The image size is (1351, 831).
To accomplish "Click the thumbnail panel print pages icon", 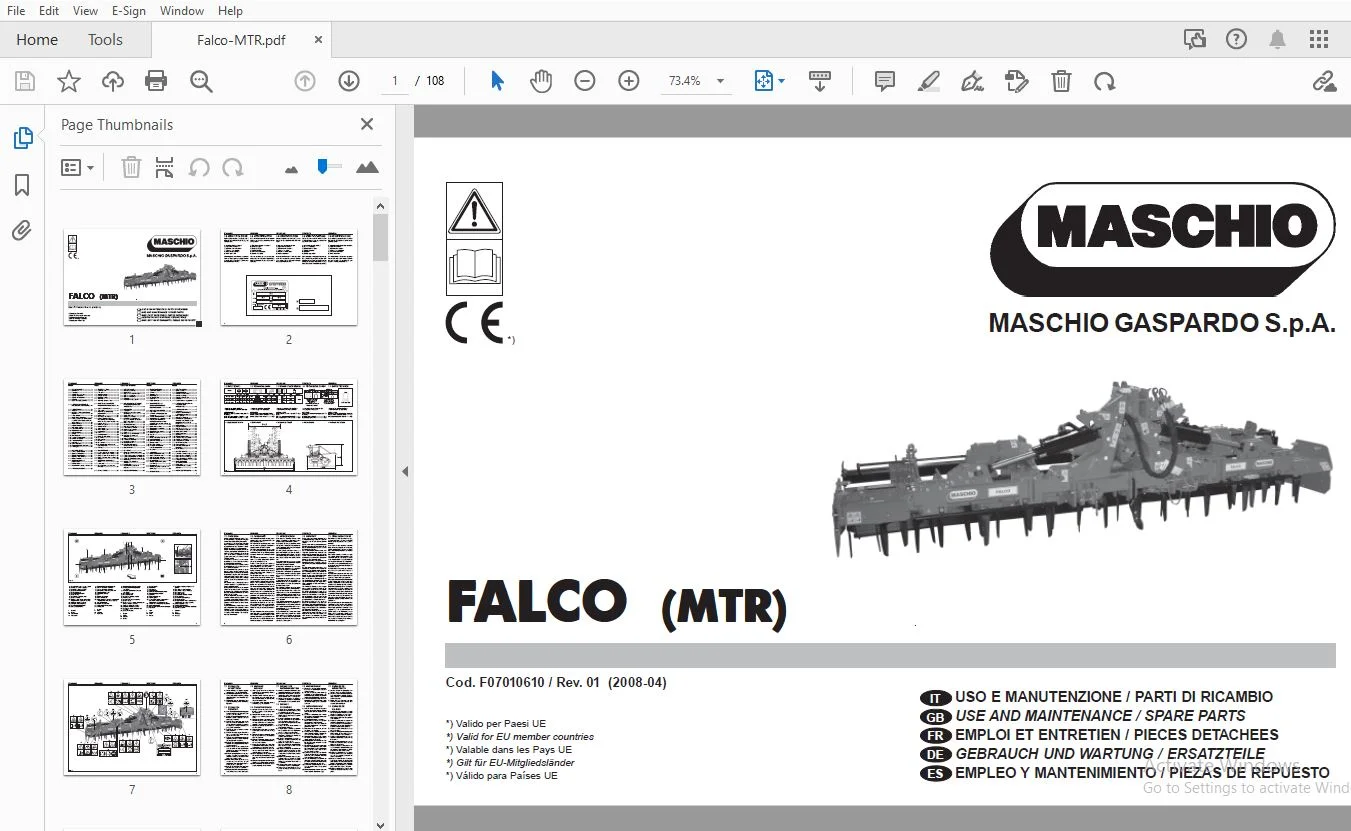I will click(165, 167).
